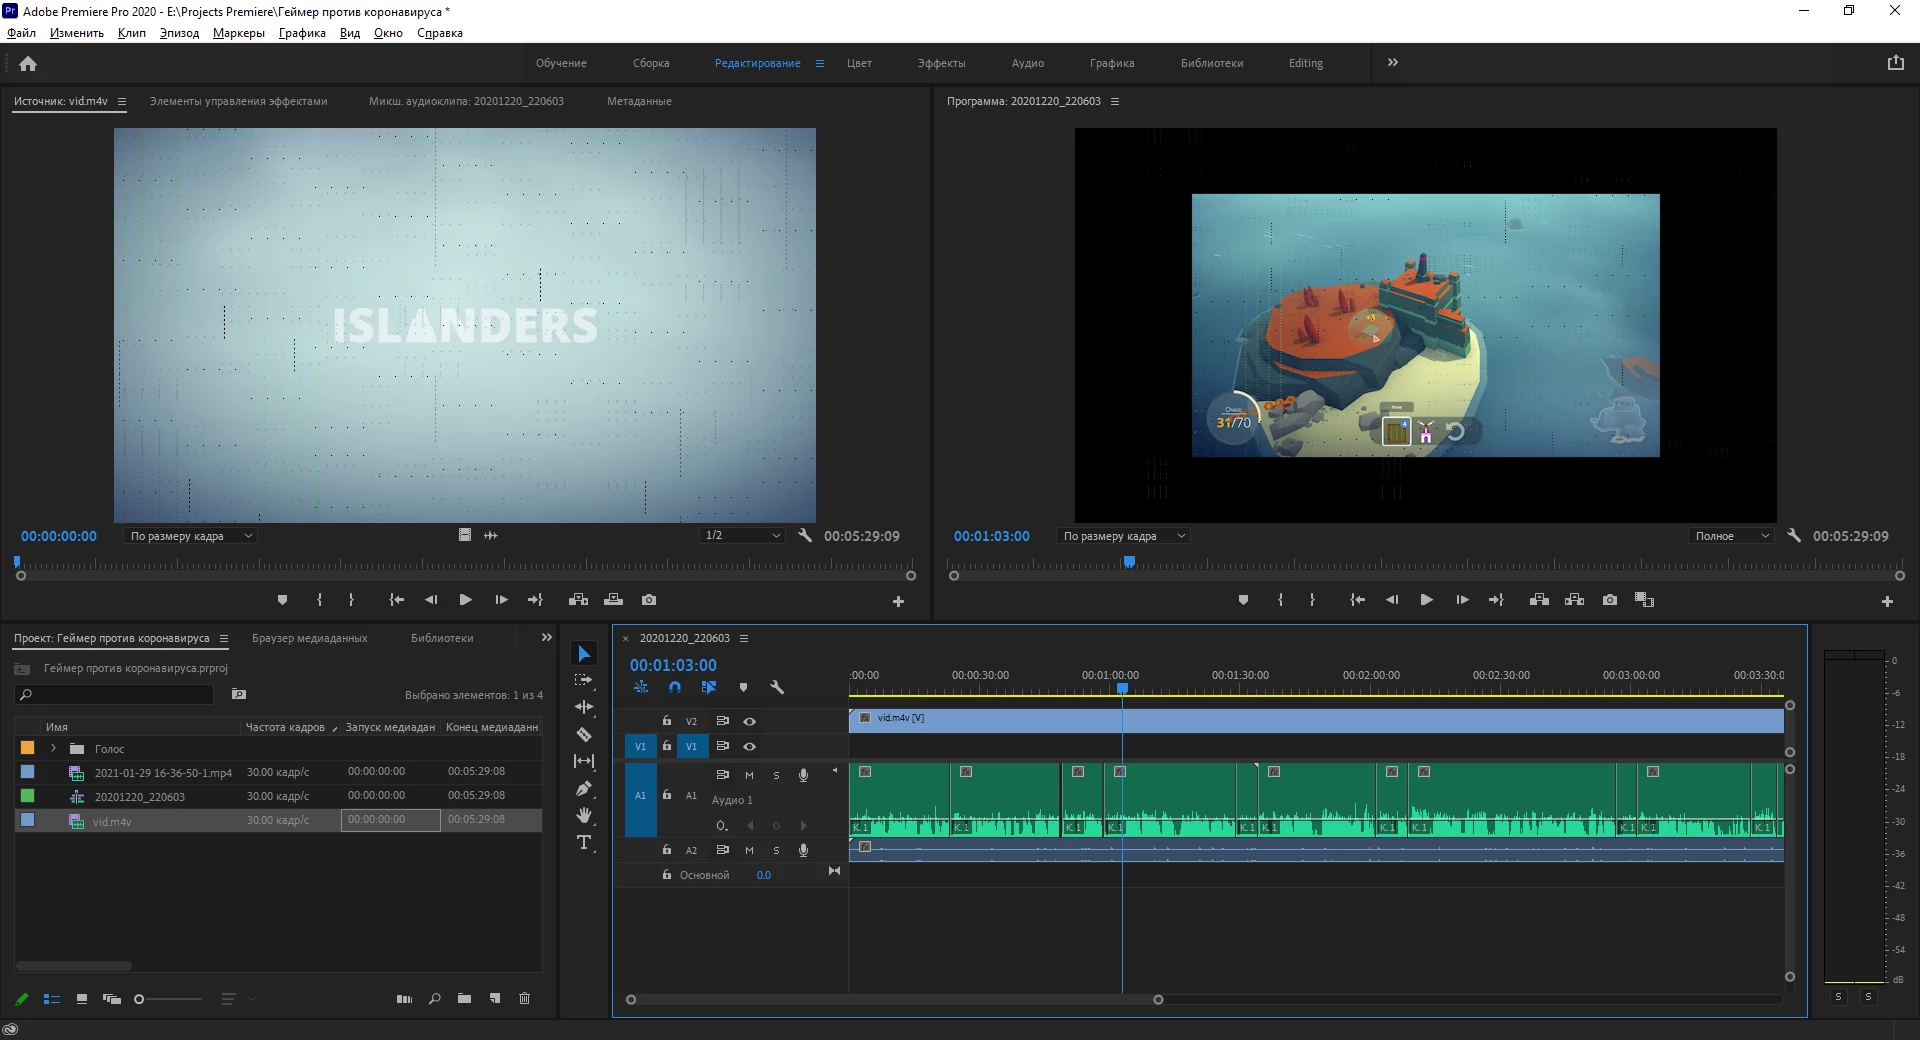Click Extract button in Program monitor
The height and width of the screenshot is (1040, 1920).
1574,600
